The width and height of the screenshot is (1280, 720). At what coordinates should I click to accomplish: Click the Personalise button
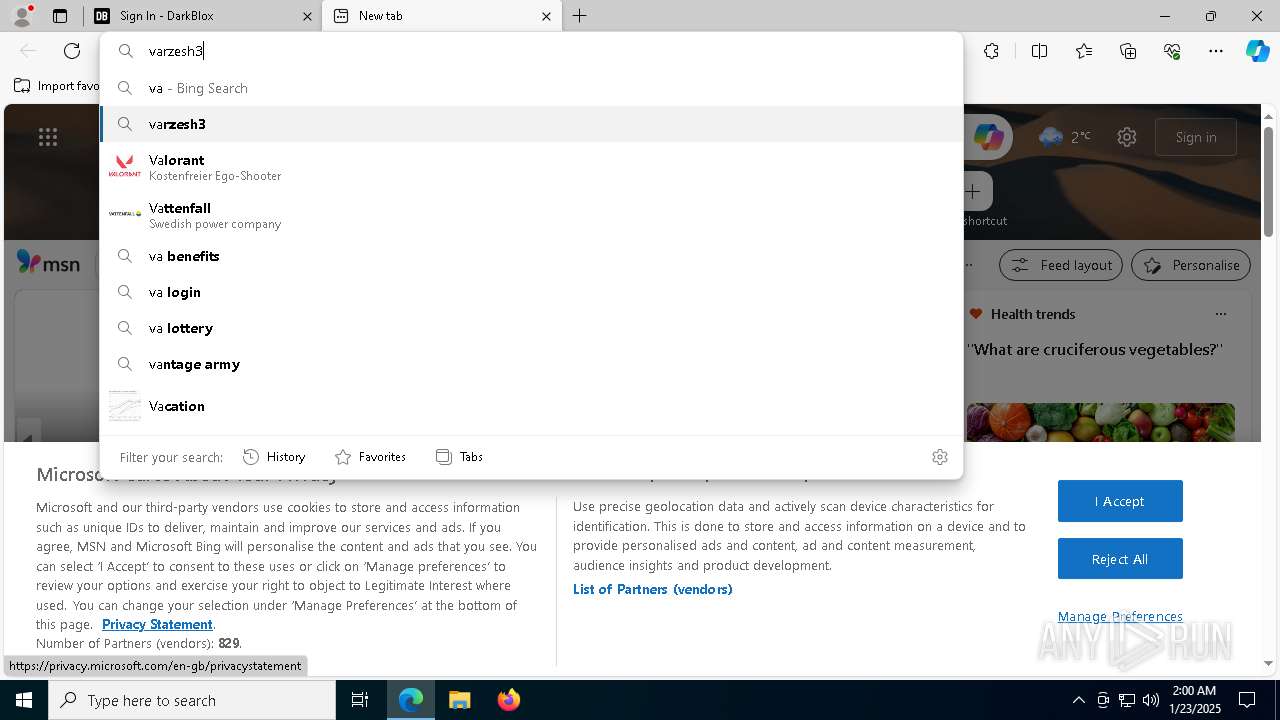1191,265
